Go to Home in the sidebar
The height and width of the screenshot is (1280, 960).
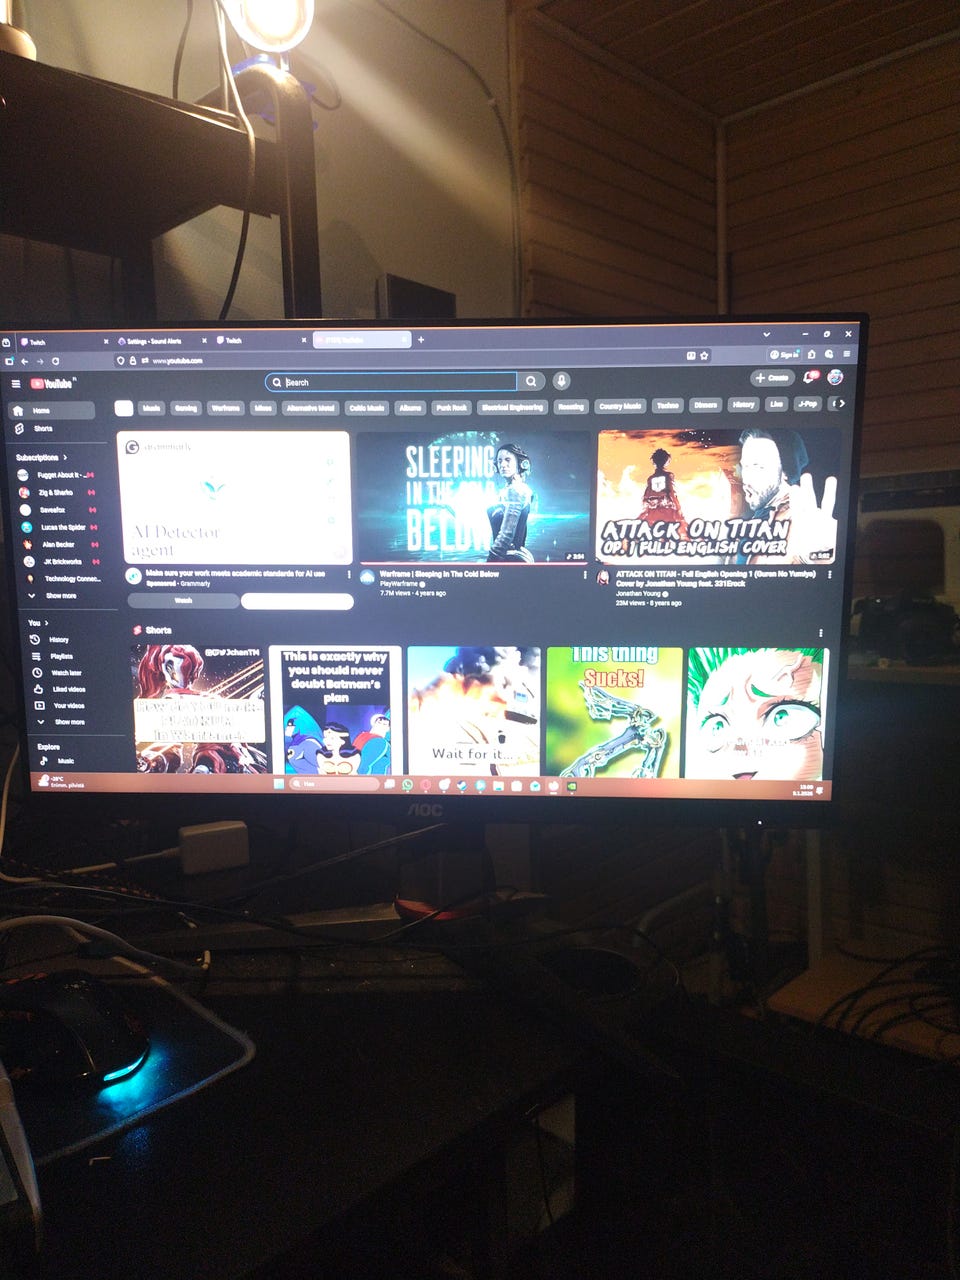click(51, 411)
